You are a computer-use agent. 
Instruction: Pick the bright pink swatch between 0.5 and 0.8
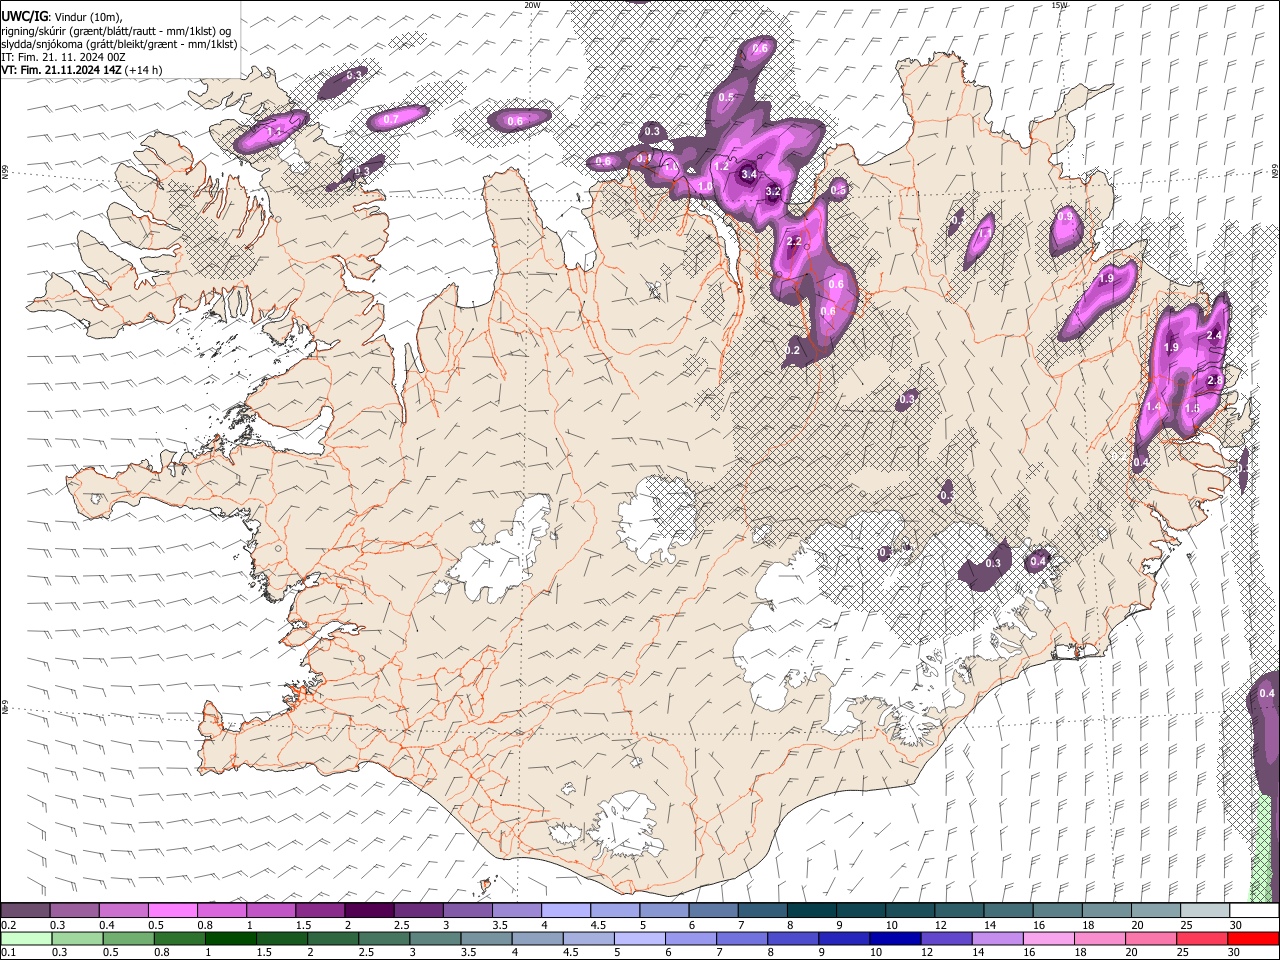[172, 911]
